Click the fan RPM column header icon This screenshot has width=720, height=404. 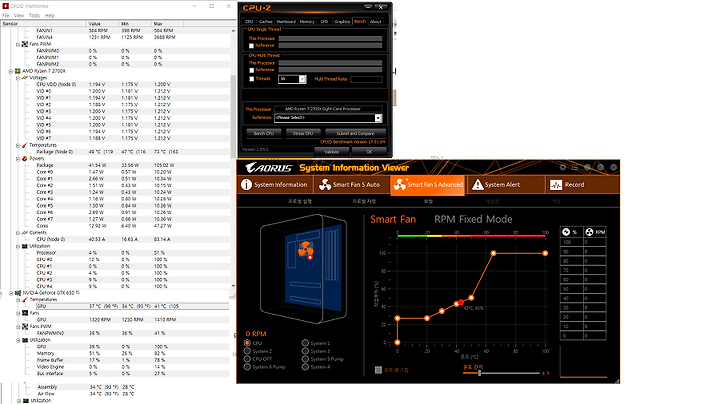[589, 232]
